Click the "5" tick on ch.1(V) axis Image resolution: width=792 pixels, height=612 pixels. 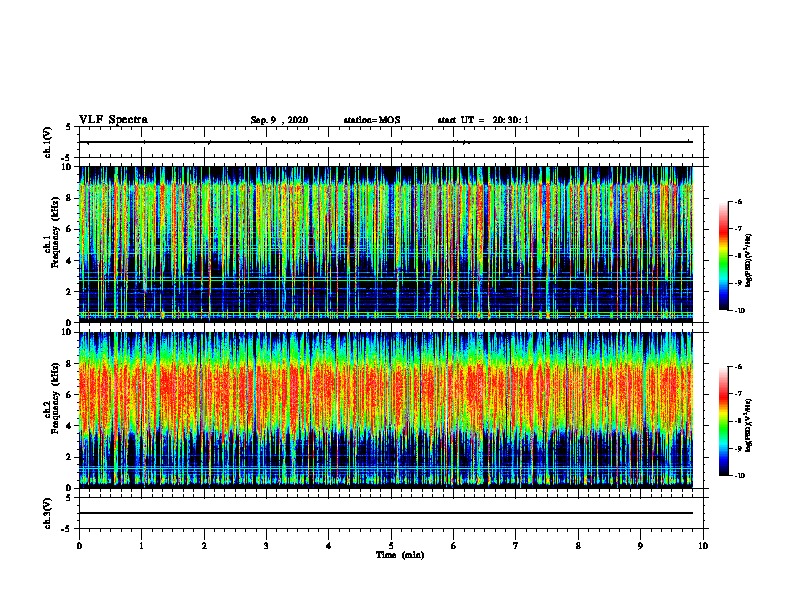(69, 127)
